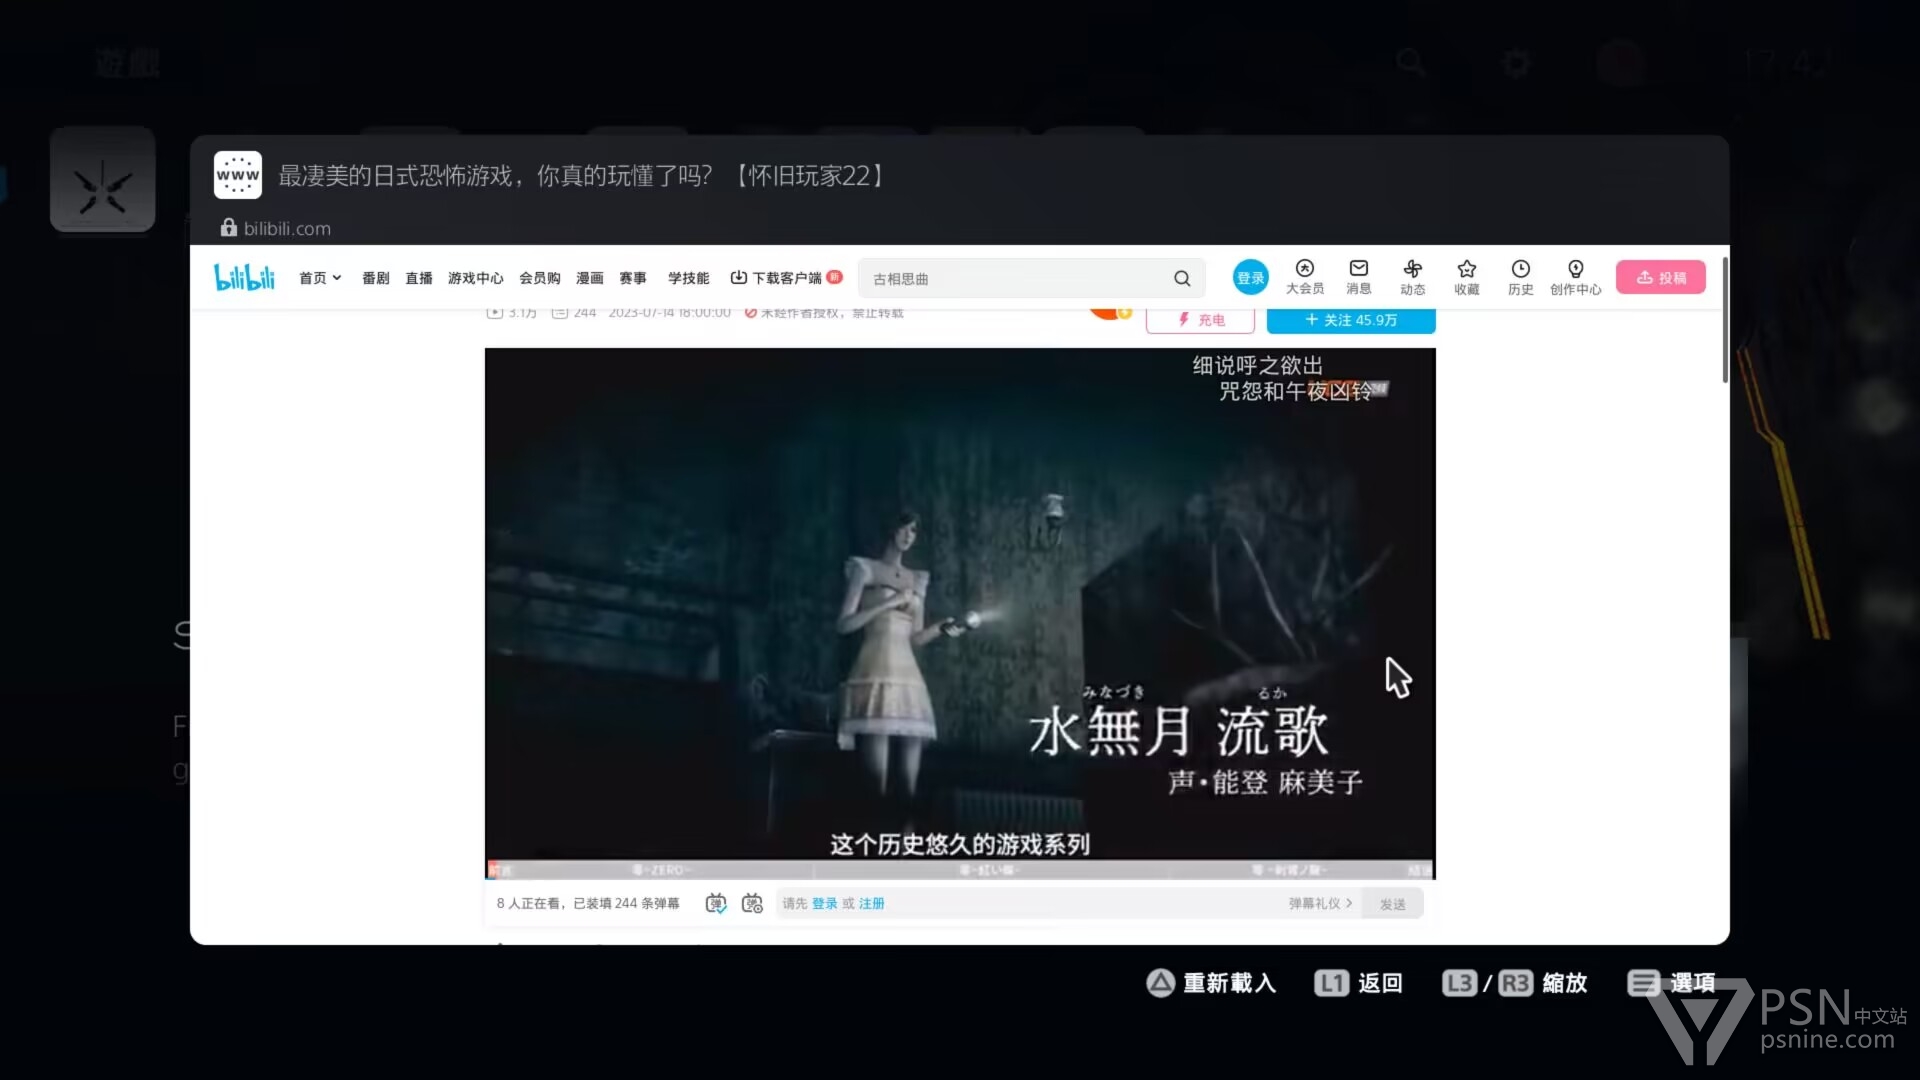Click 登录 link in danmaku box
The image size is (1920, 1080).
coord(824,903)
